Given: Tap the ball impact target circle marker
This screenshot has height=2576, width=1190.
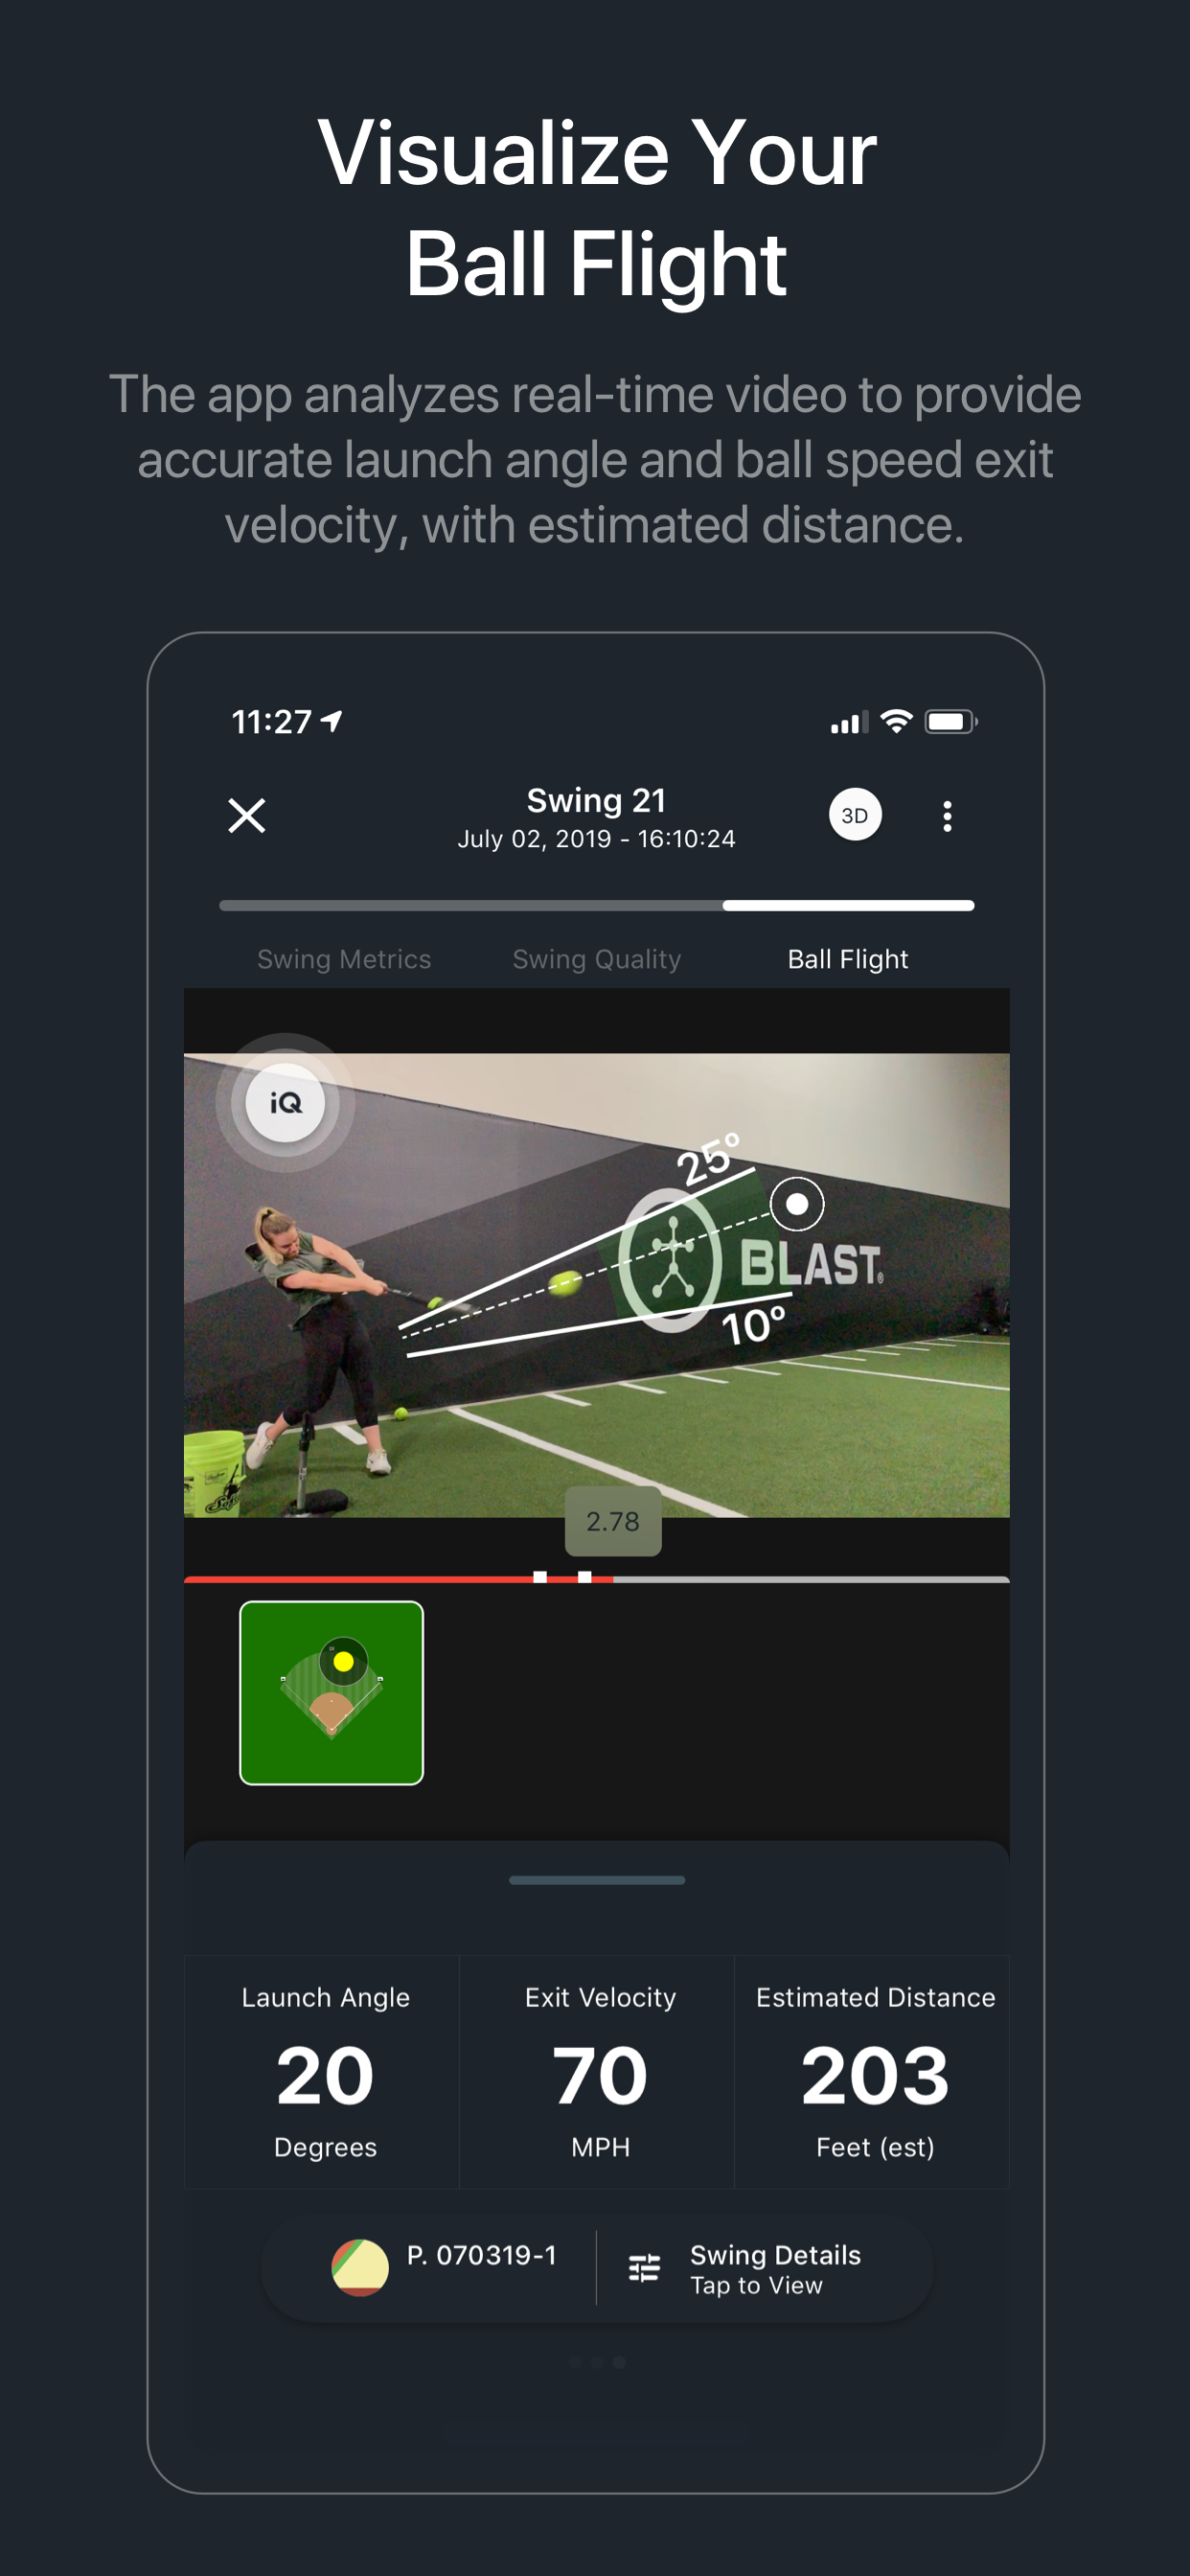Looking at the screenshot, I should [x=797, y=1204].
